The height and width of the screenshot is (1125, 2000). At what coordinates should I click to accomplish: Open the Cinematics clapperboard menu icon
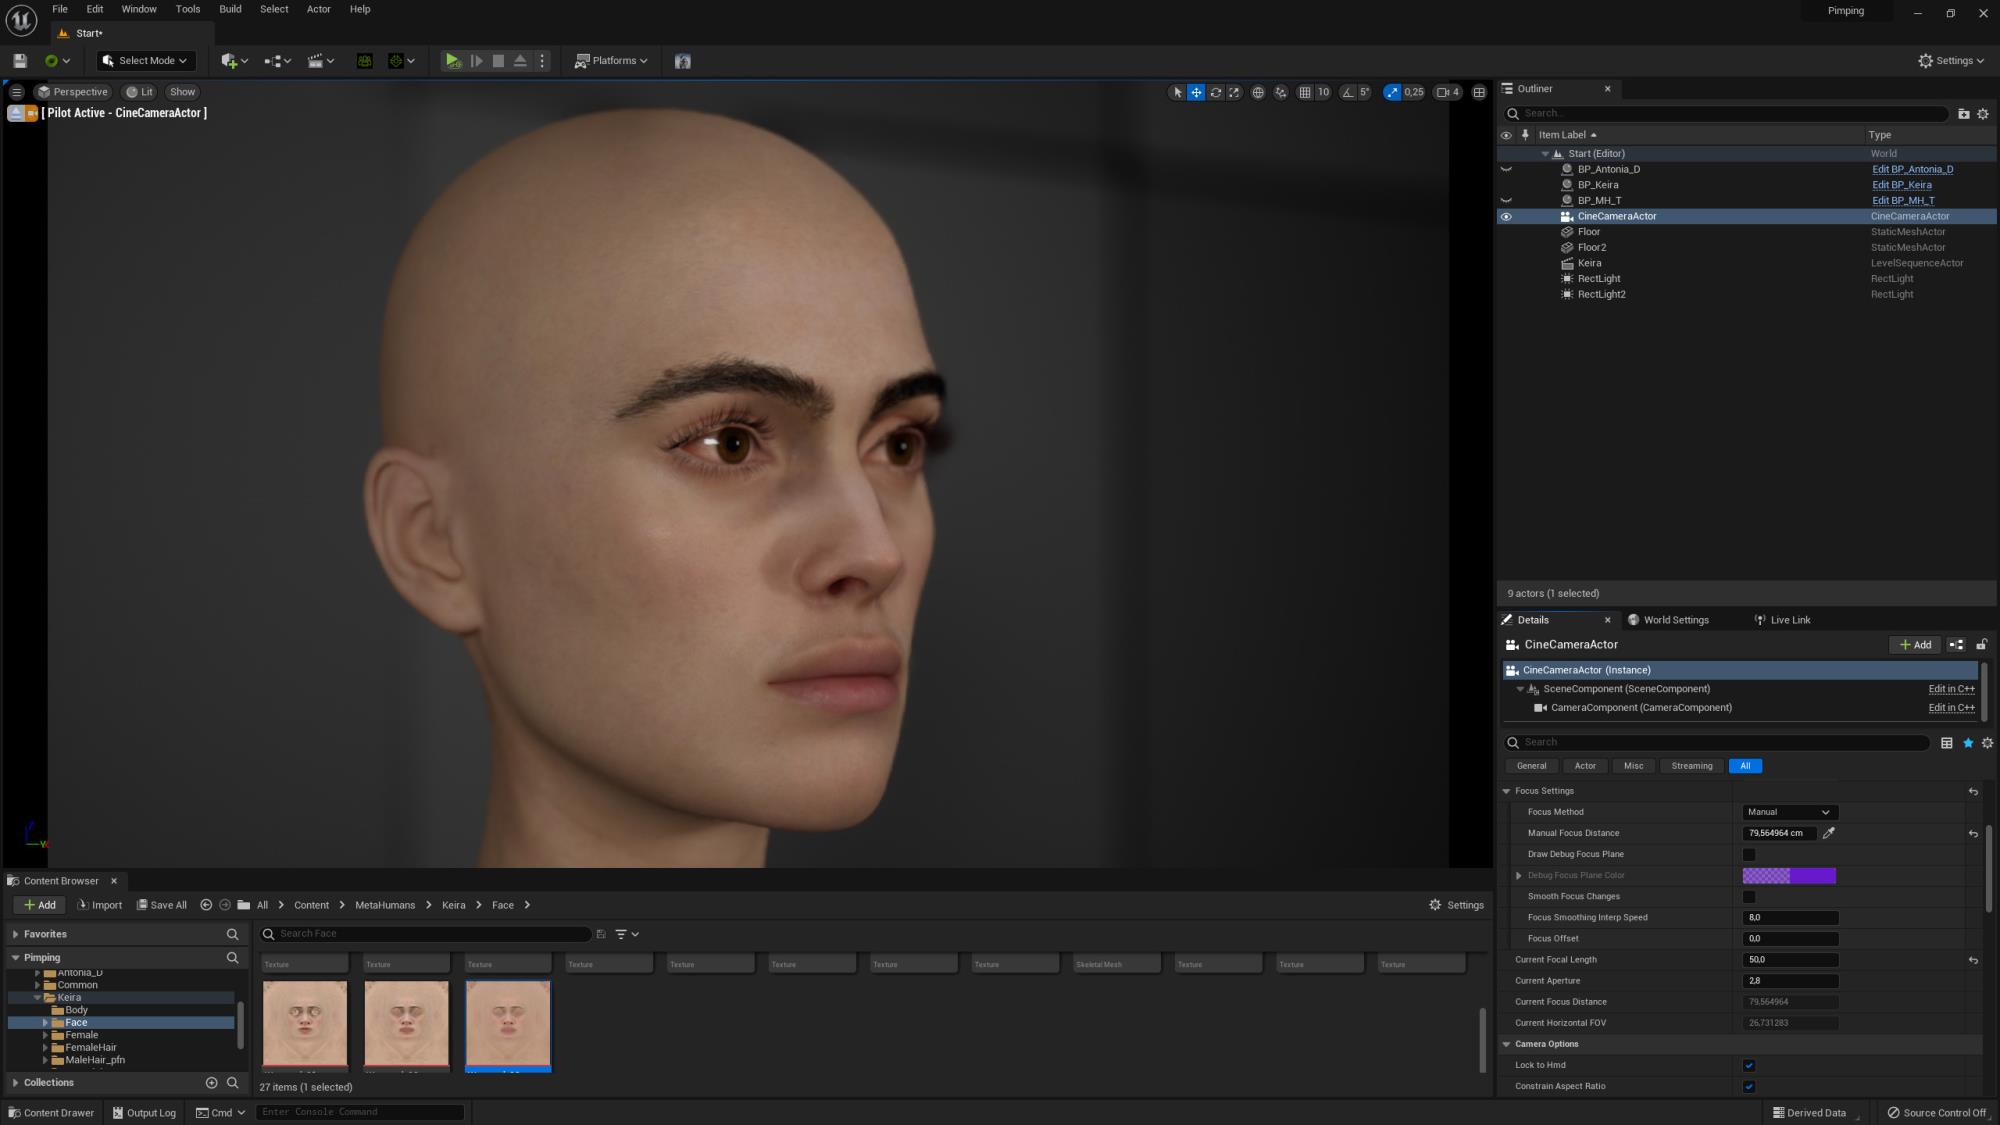tap(320, 61)
